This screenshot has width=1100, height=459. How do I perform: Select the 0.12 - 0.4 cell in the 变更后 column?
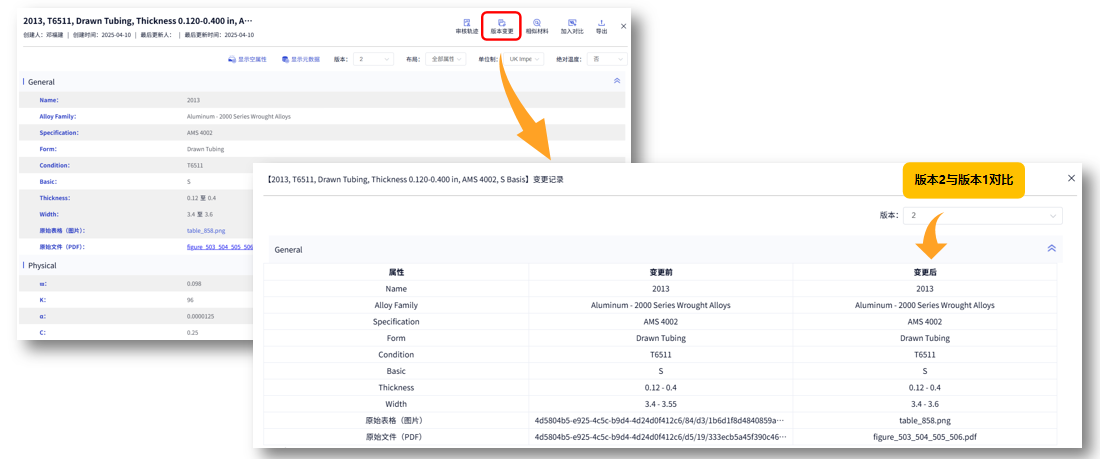[x=925, y=387]
